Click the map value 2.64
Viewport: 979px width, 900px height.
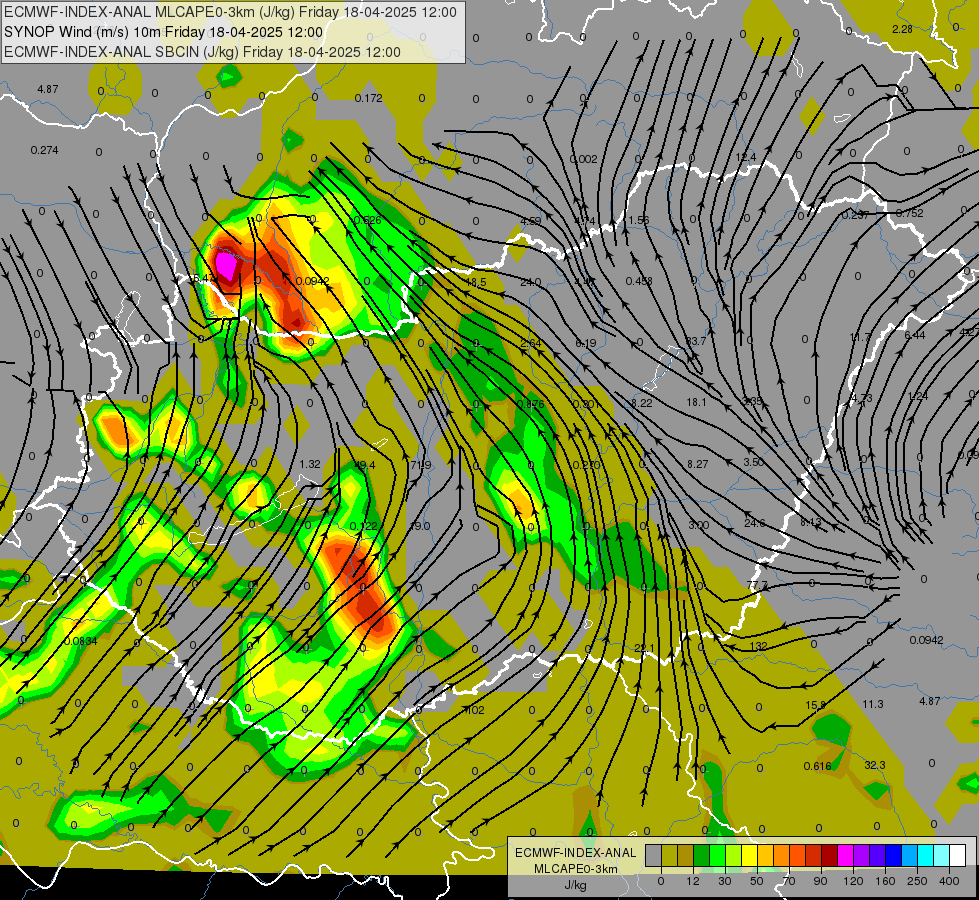pyautogui.click(x=531, y=343)
